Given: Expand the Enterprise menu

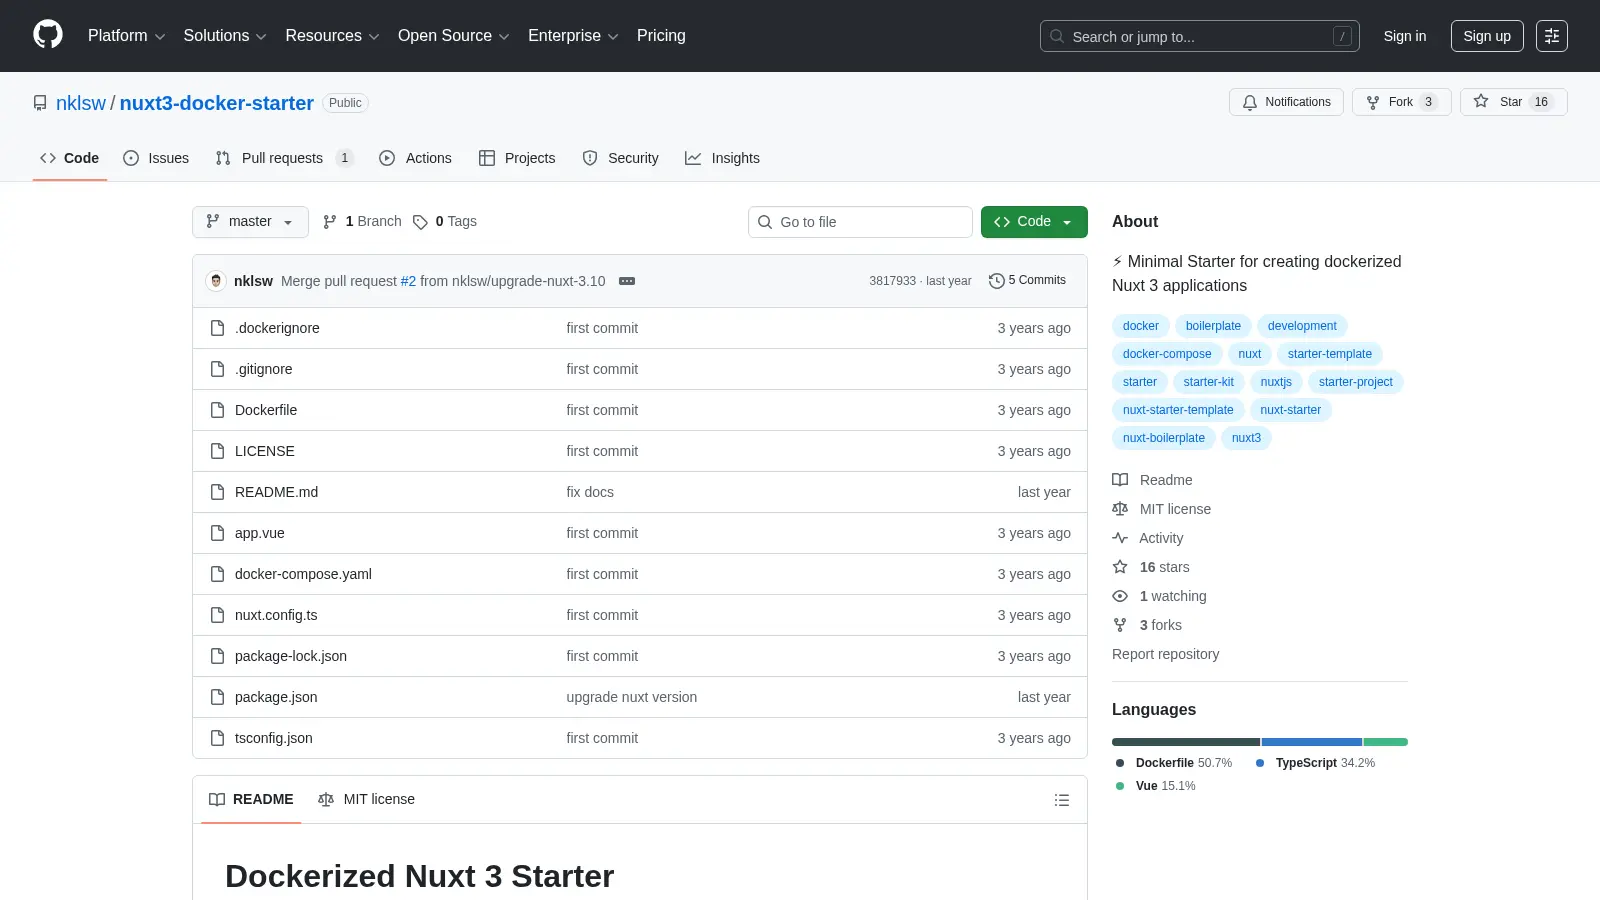Looking at the screenshot, I should (x=573, y=36).
